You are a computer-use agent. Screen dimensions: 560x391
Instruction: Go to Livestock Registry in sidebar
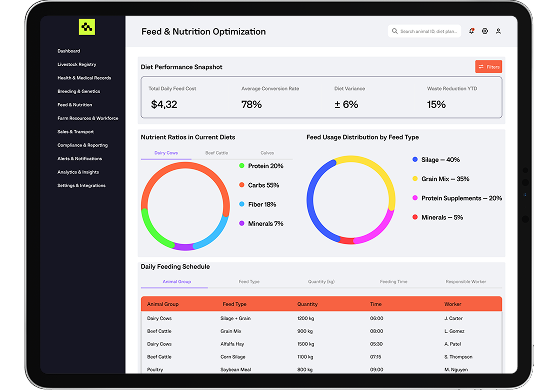tap(77, 64)
